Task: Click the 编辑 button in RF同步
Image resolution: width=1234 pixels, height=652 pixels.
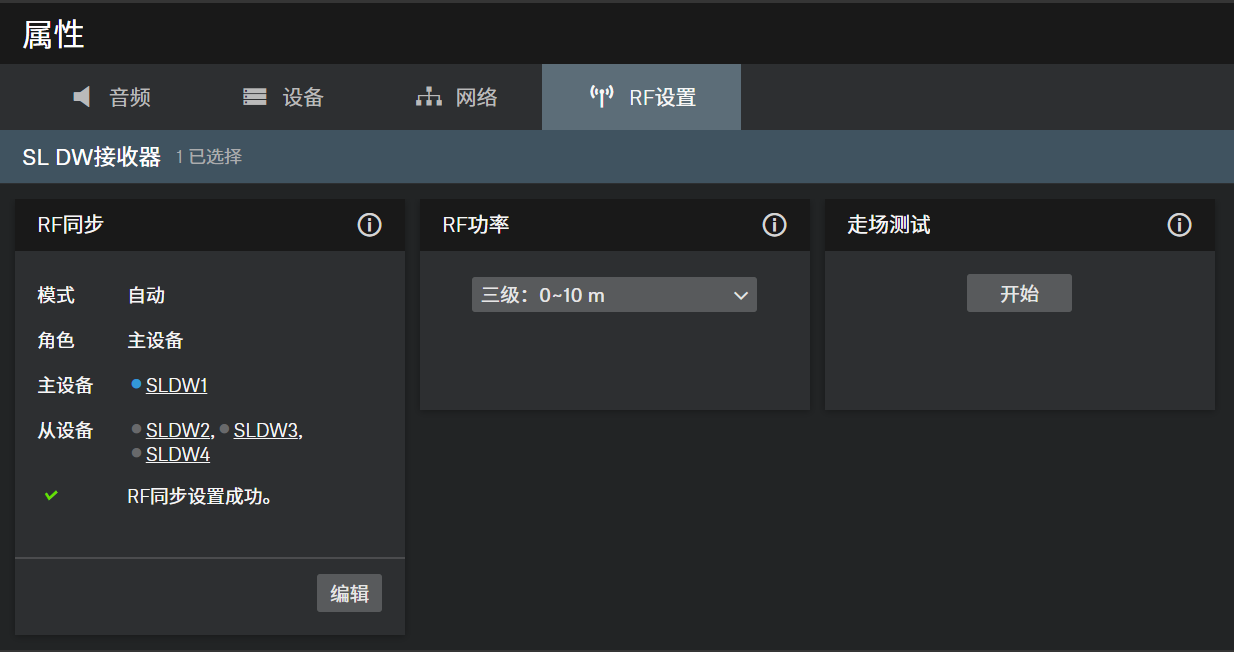Action: pos(349,593)
